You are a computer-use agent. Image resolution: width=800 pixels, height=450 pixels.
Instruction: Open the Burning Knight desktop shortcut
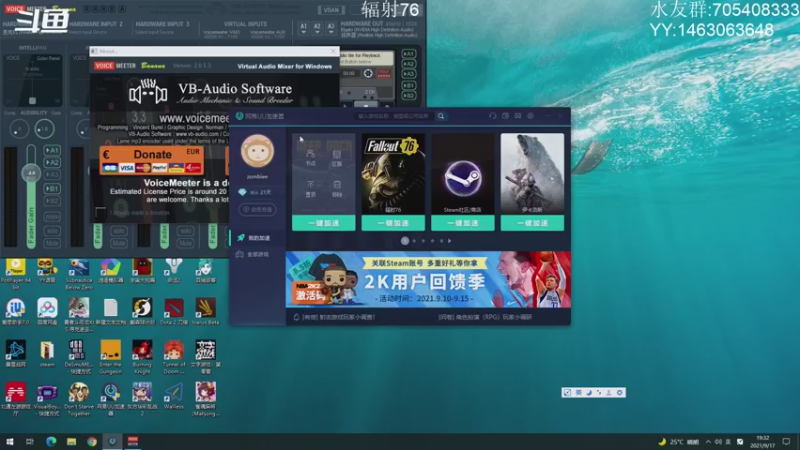pos(142,357)
